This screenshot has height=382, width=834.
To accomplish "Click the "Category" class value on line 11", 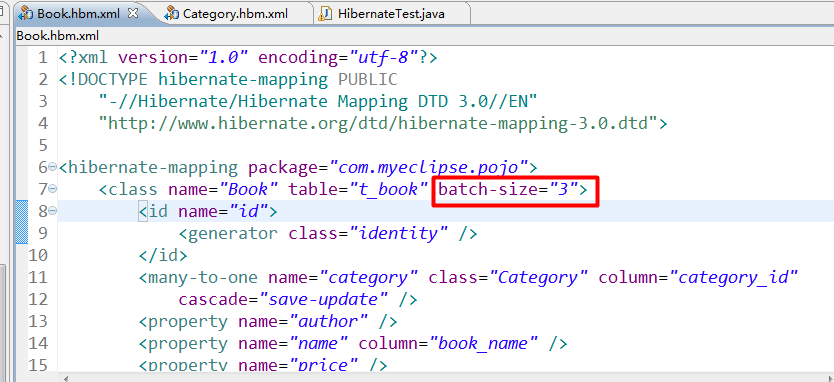I will click(539, 277).
